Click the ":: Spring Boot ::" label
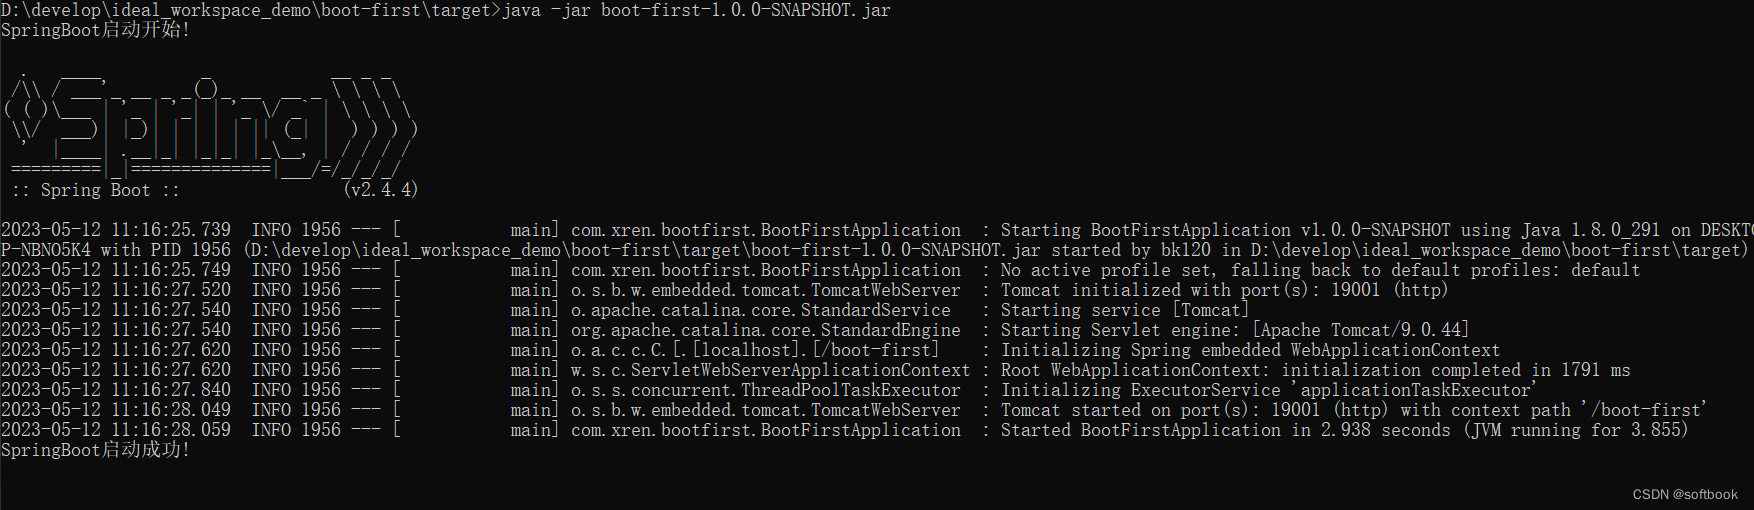This screenshot has height=510, width=1754. click(x=95, y=190)
